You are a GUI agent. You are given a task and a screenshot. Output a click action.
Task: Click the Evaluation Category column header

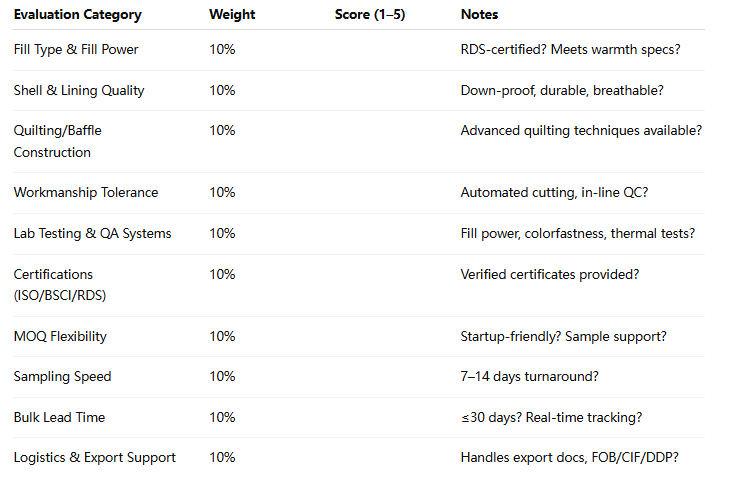click(77, 15)
